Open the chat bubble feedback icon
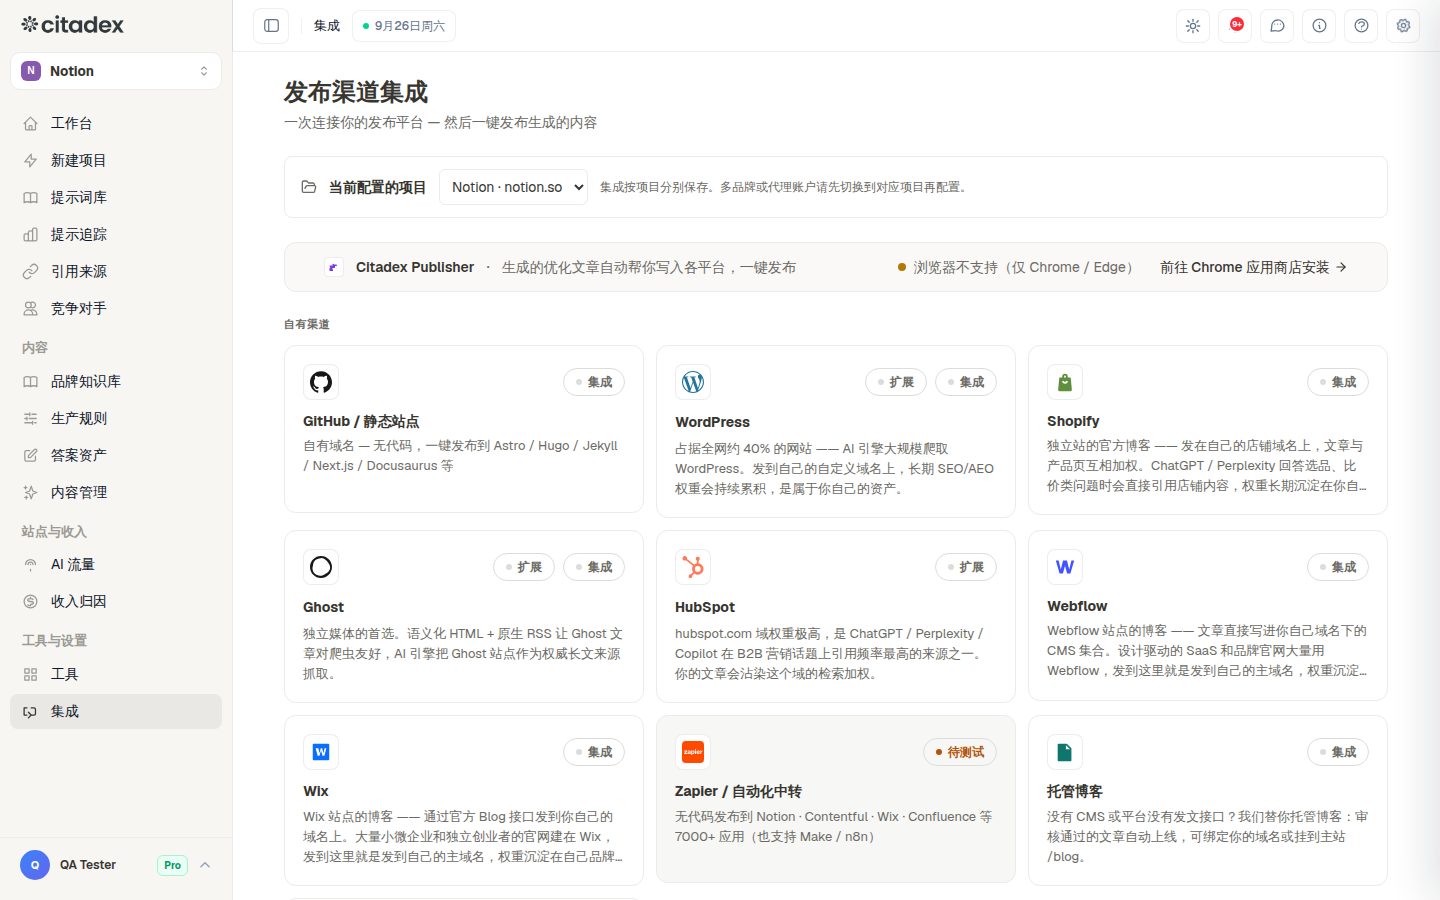 (x=1277, y=26)
